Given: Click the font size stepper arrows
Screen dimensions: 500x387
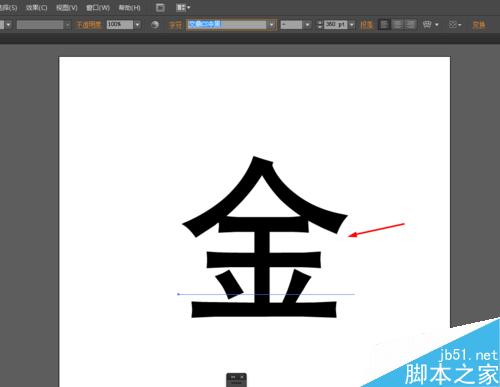Looking at the screenshot, I should coord(320,25).
